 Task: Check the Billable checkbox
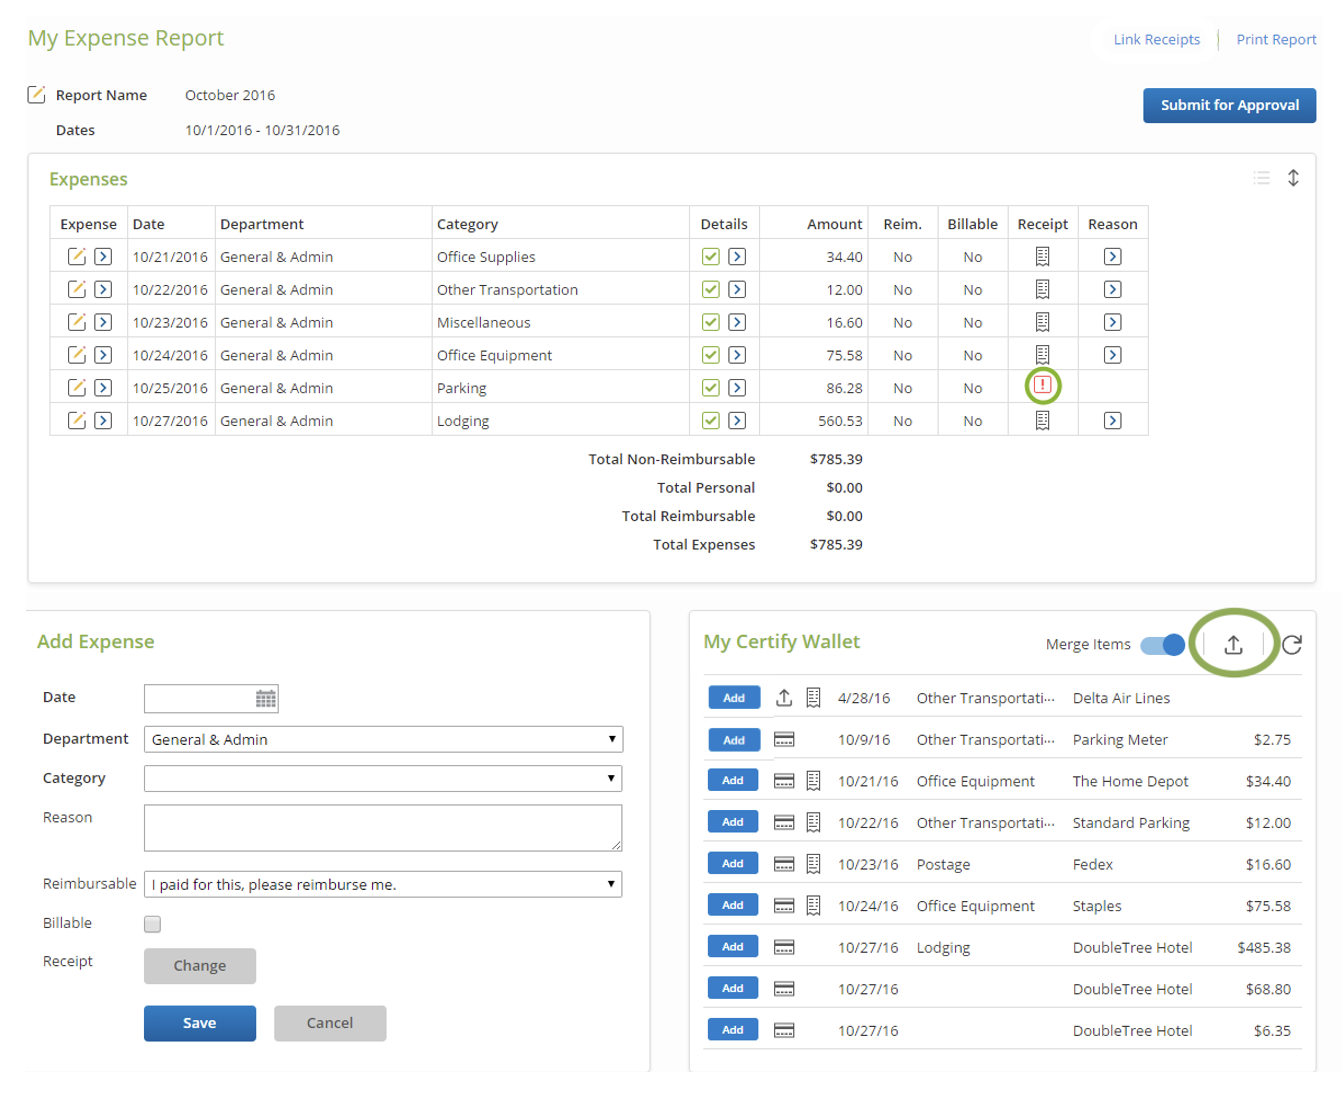(x=152, y=924)
